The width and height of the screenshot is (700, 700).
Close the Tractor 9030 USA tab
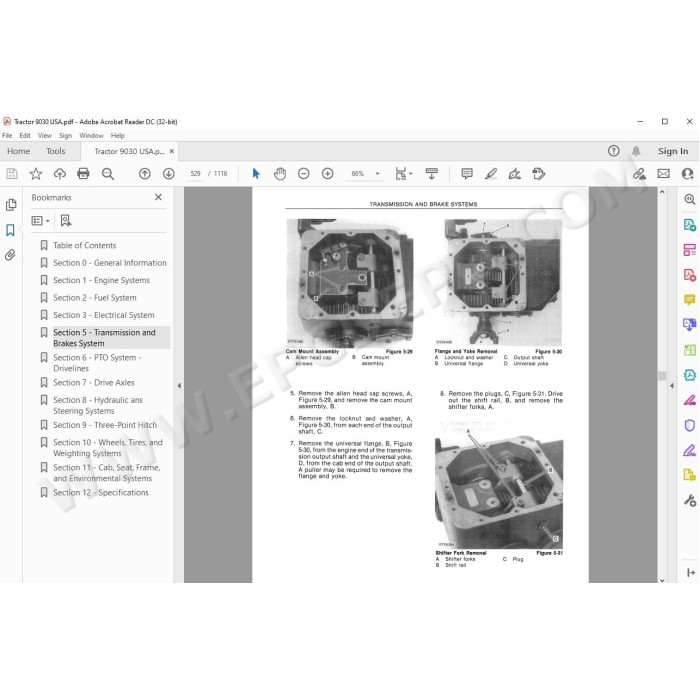click(x=171, y=151)
